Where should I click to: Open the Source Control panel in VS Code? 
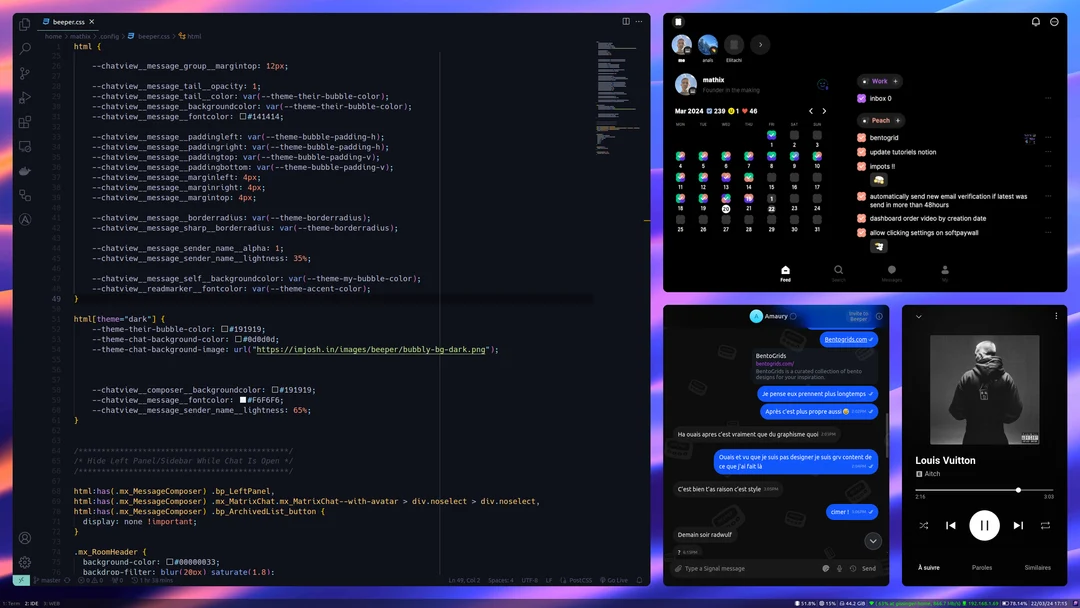pos(24,73)
